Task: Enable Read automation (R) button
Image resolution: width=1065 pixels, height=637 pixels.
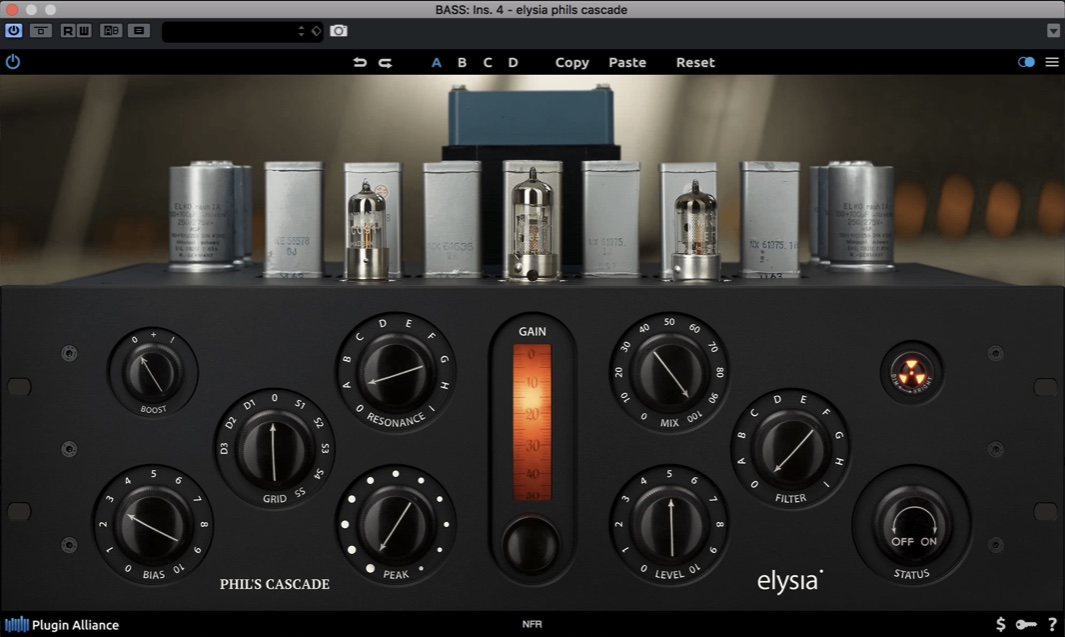Action: (x=67, y=31)
